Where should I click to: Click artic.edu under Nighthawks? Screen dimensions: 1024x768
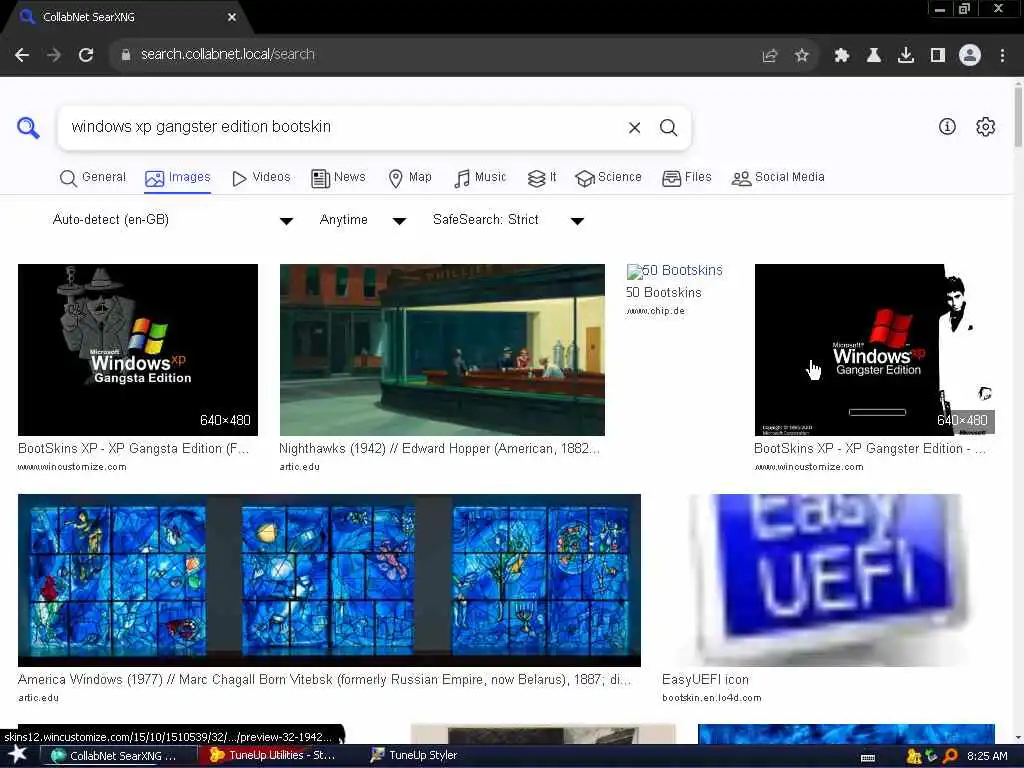coord(300,467)
